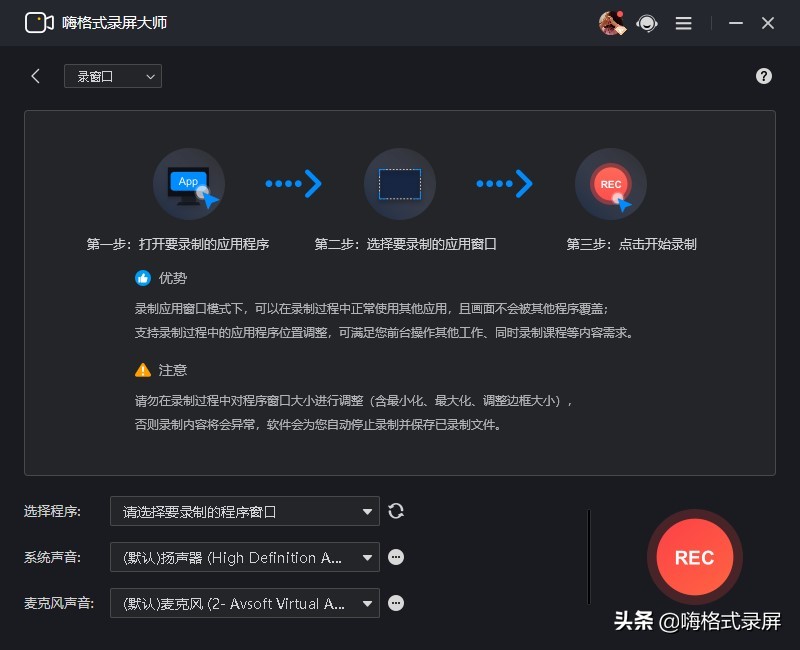Refresh the program window list

(x=396, y=511)
